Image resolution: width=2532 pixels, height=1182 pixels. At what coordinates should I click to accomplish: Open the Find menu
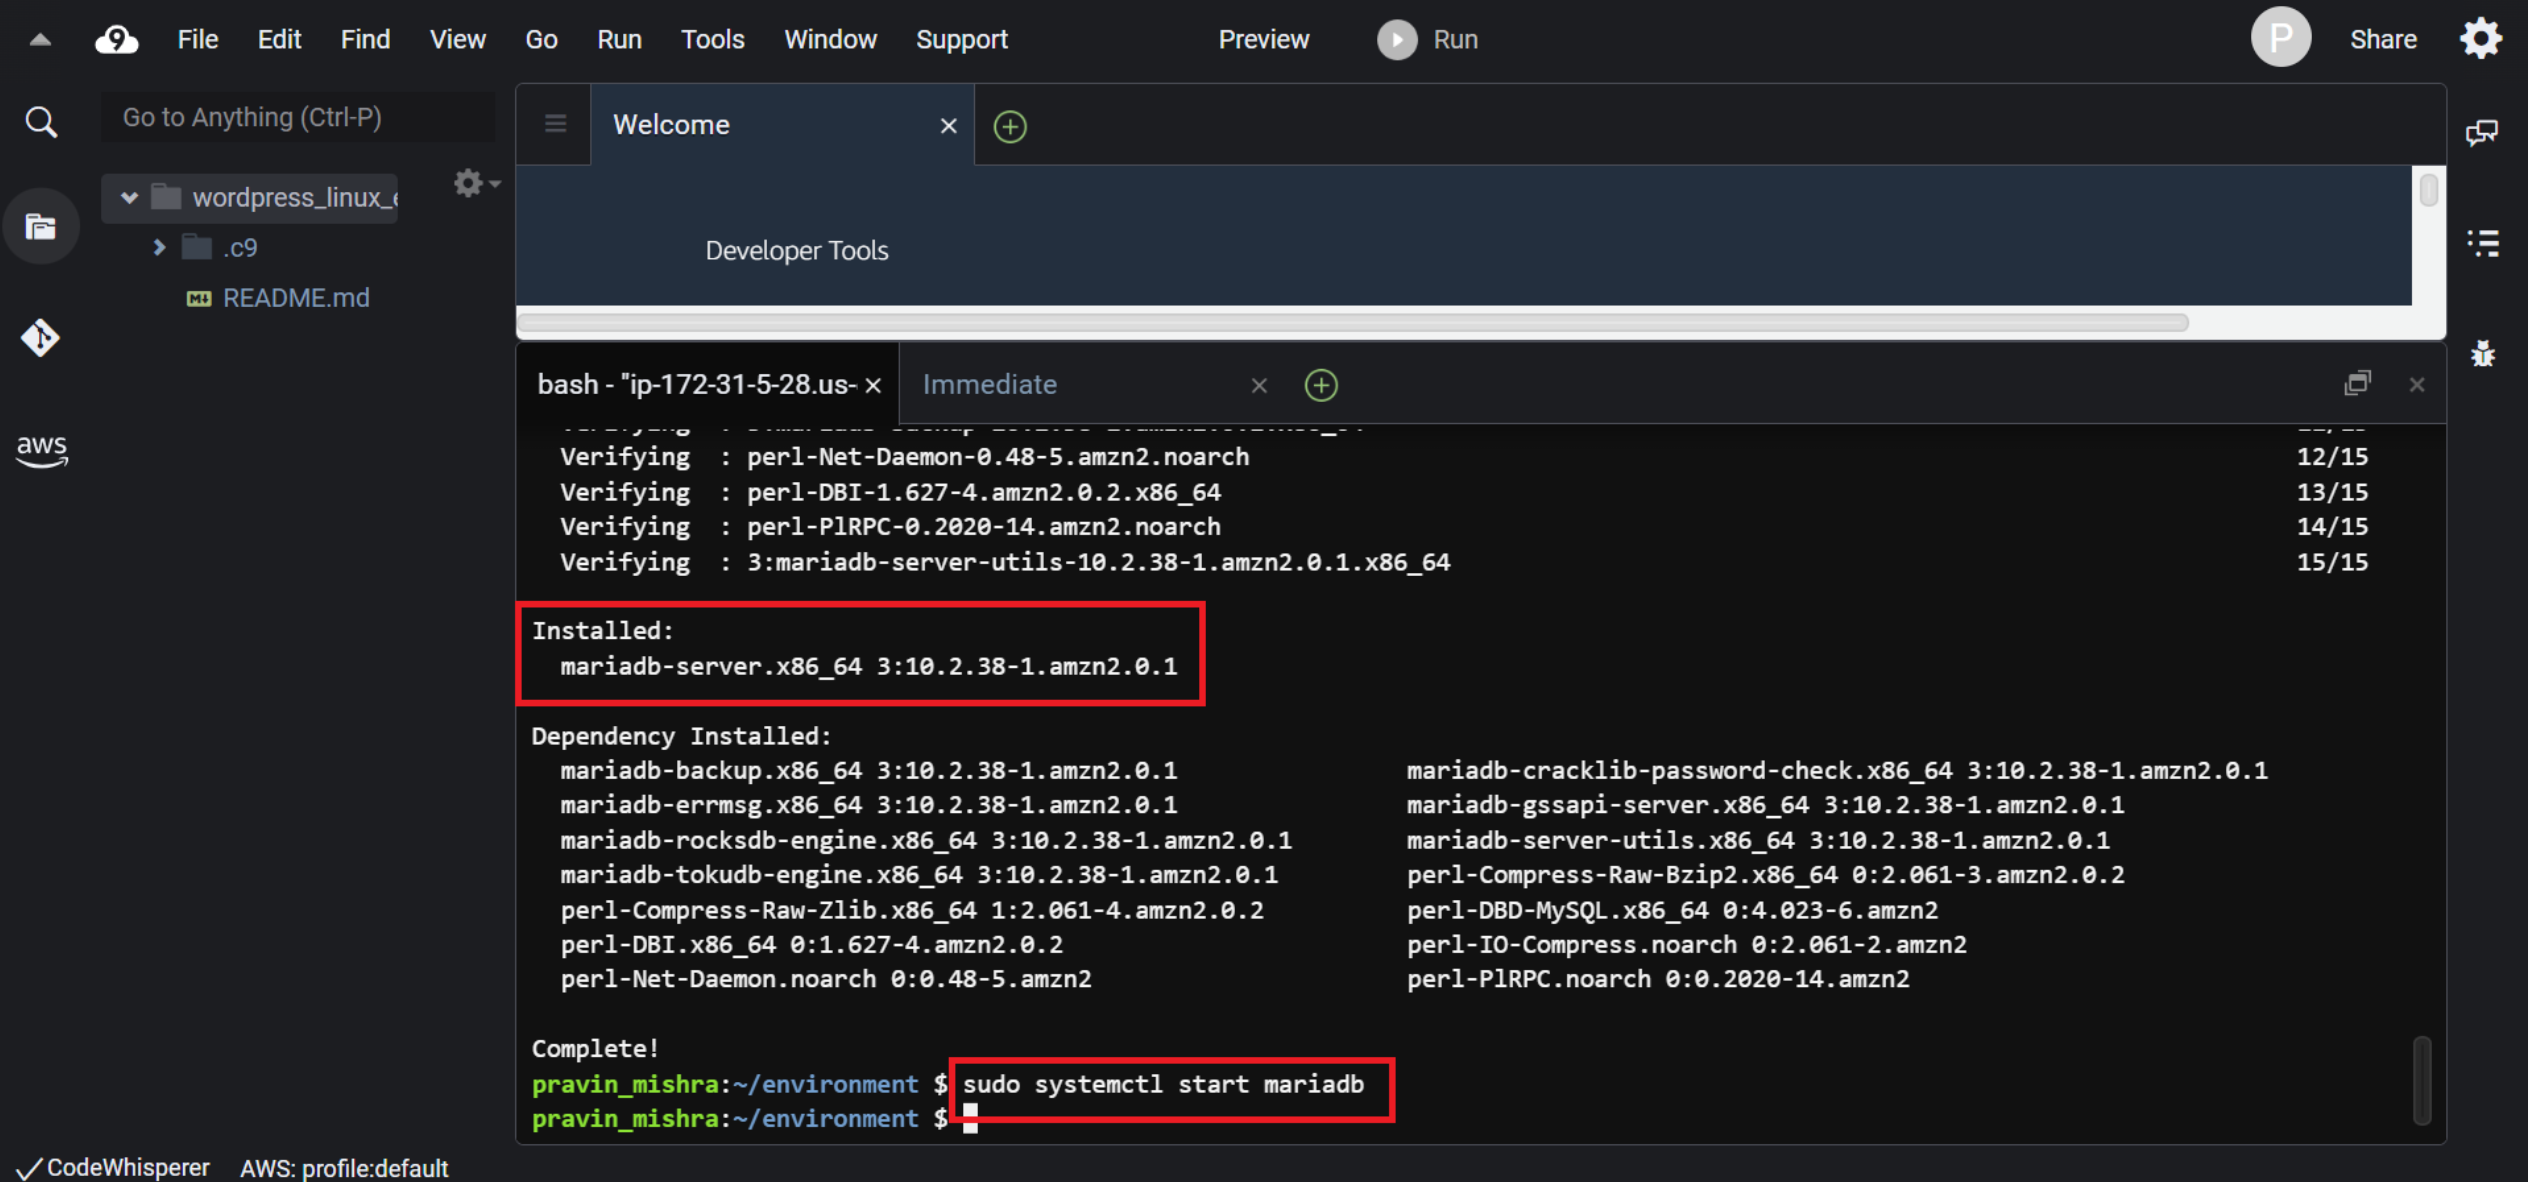tap(365, 39)
